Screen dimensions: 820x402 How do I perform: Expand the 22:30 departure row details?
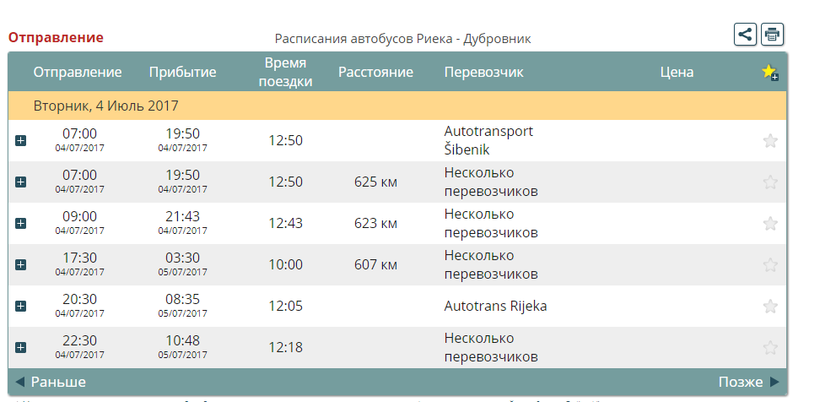(21, 348)
